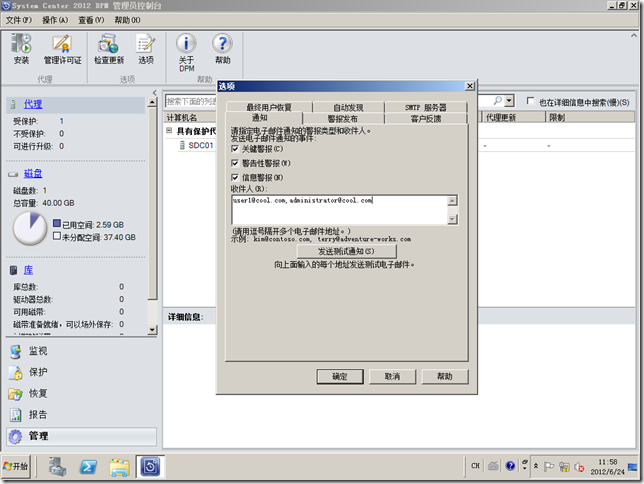
Task: Open the 代理 link in the sidebar
Action: (x=33, y=104)
